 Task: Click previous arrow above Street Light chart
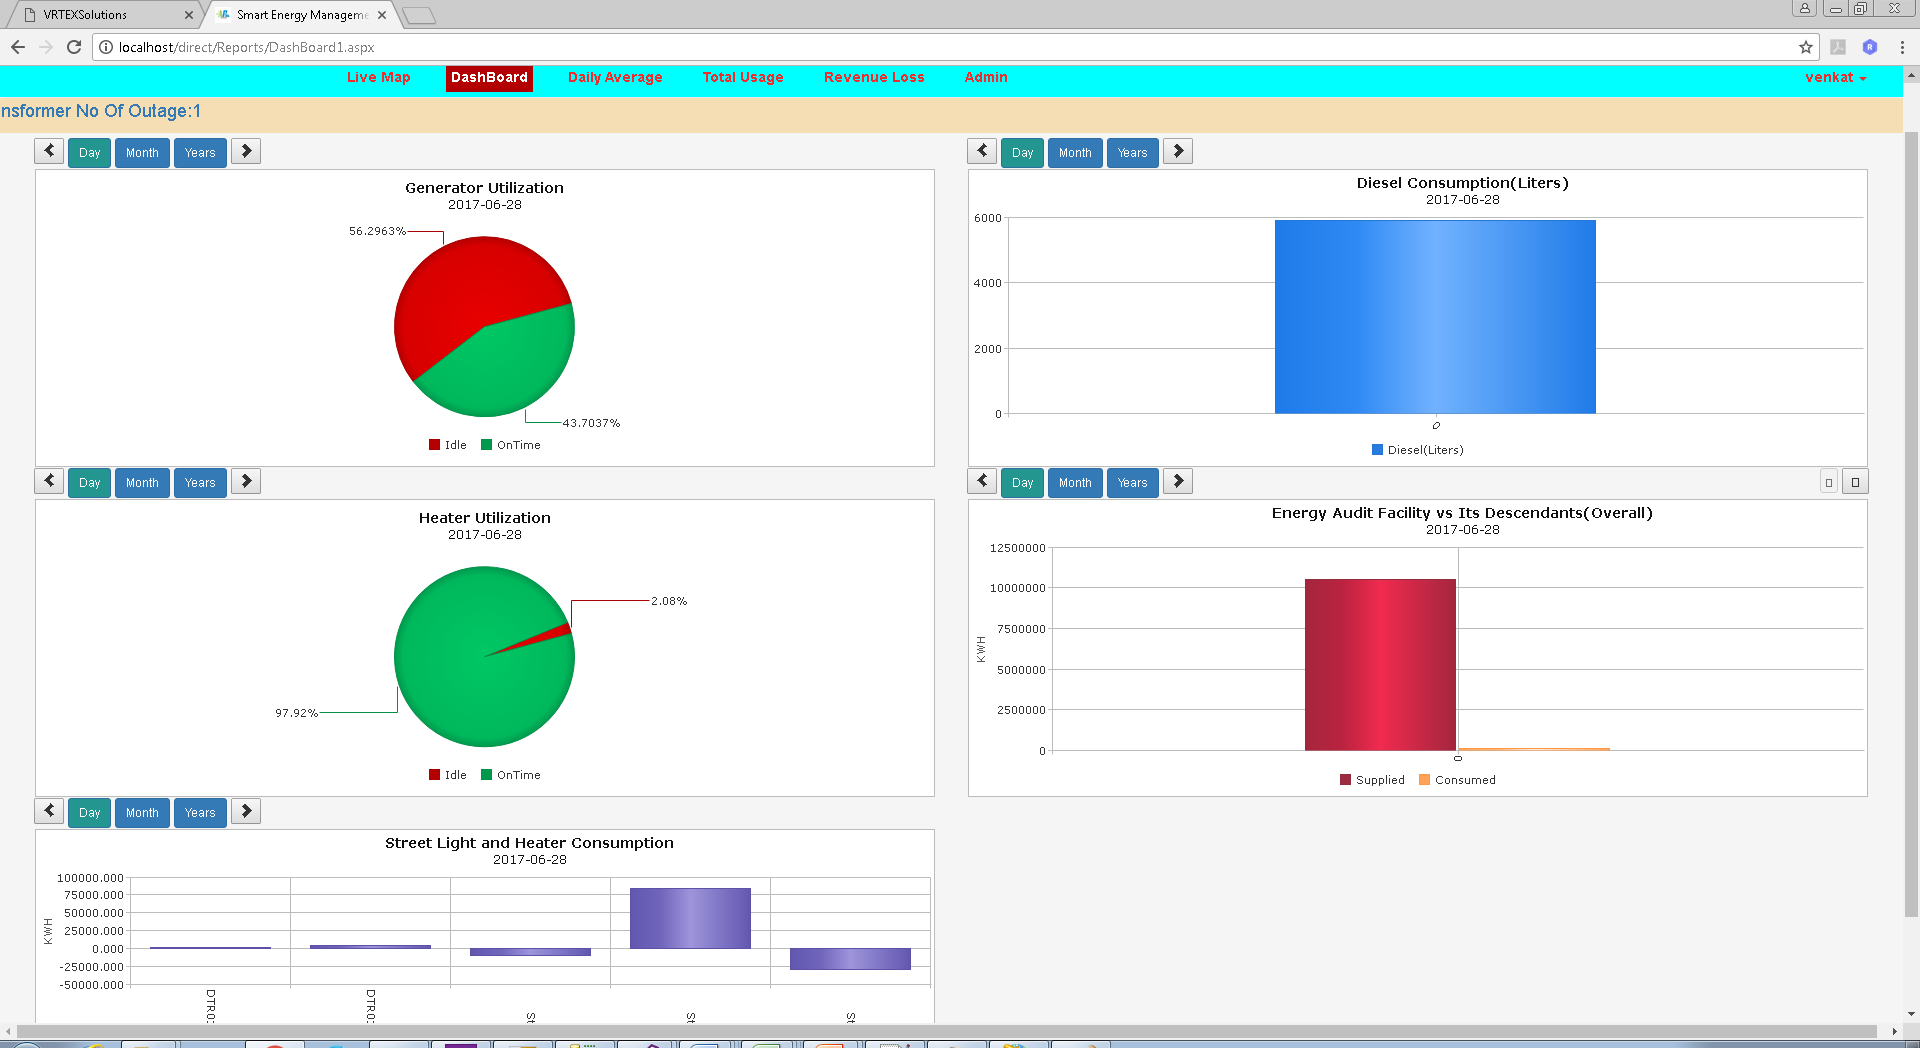click(x=49, y=811)
